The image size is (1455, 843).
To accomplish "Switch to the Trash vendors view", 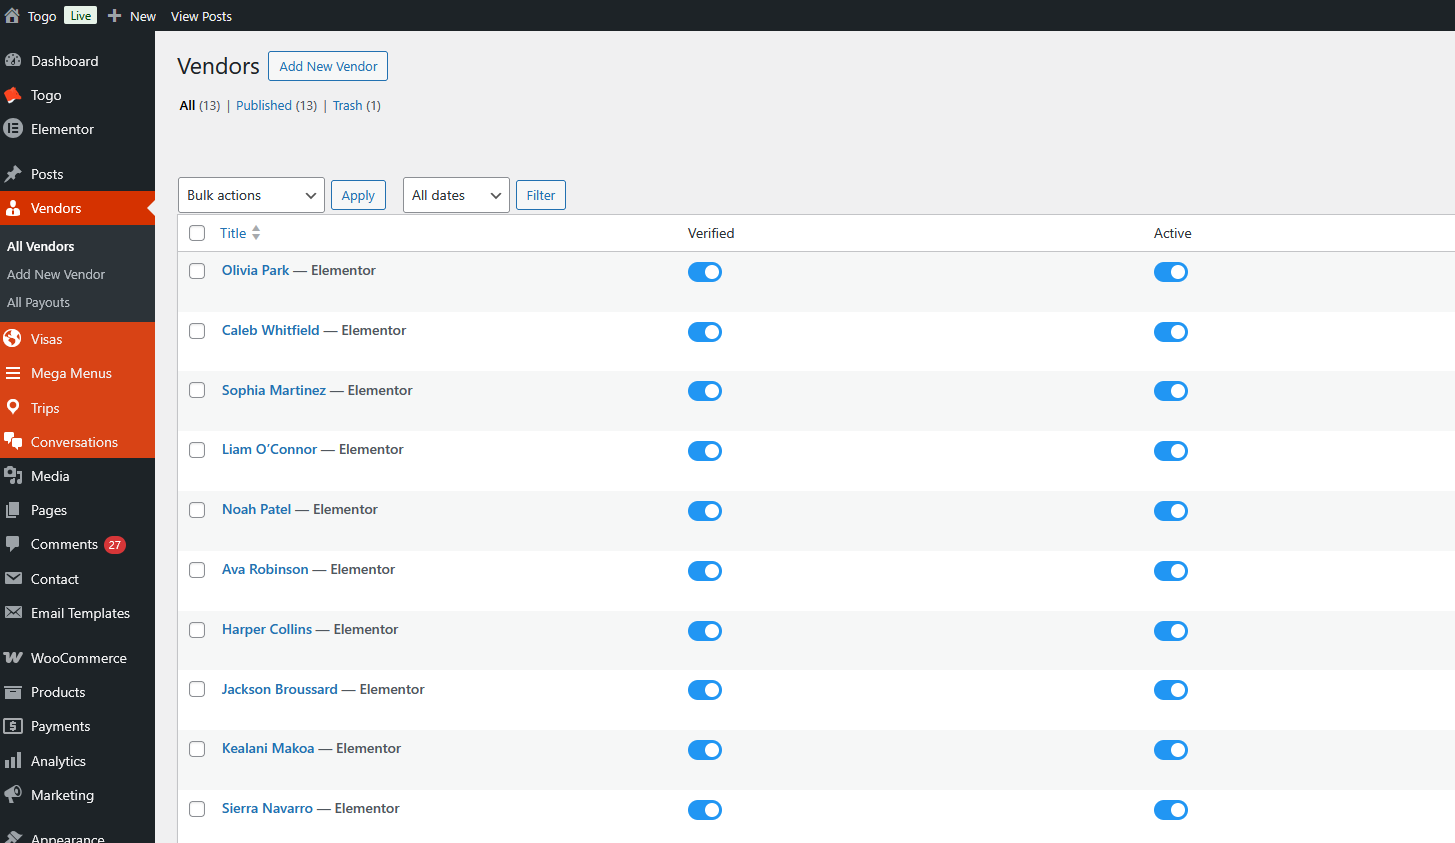I will click(347, 105).
